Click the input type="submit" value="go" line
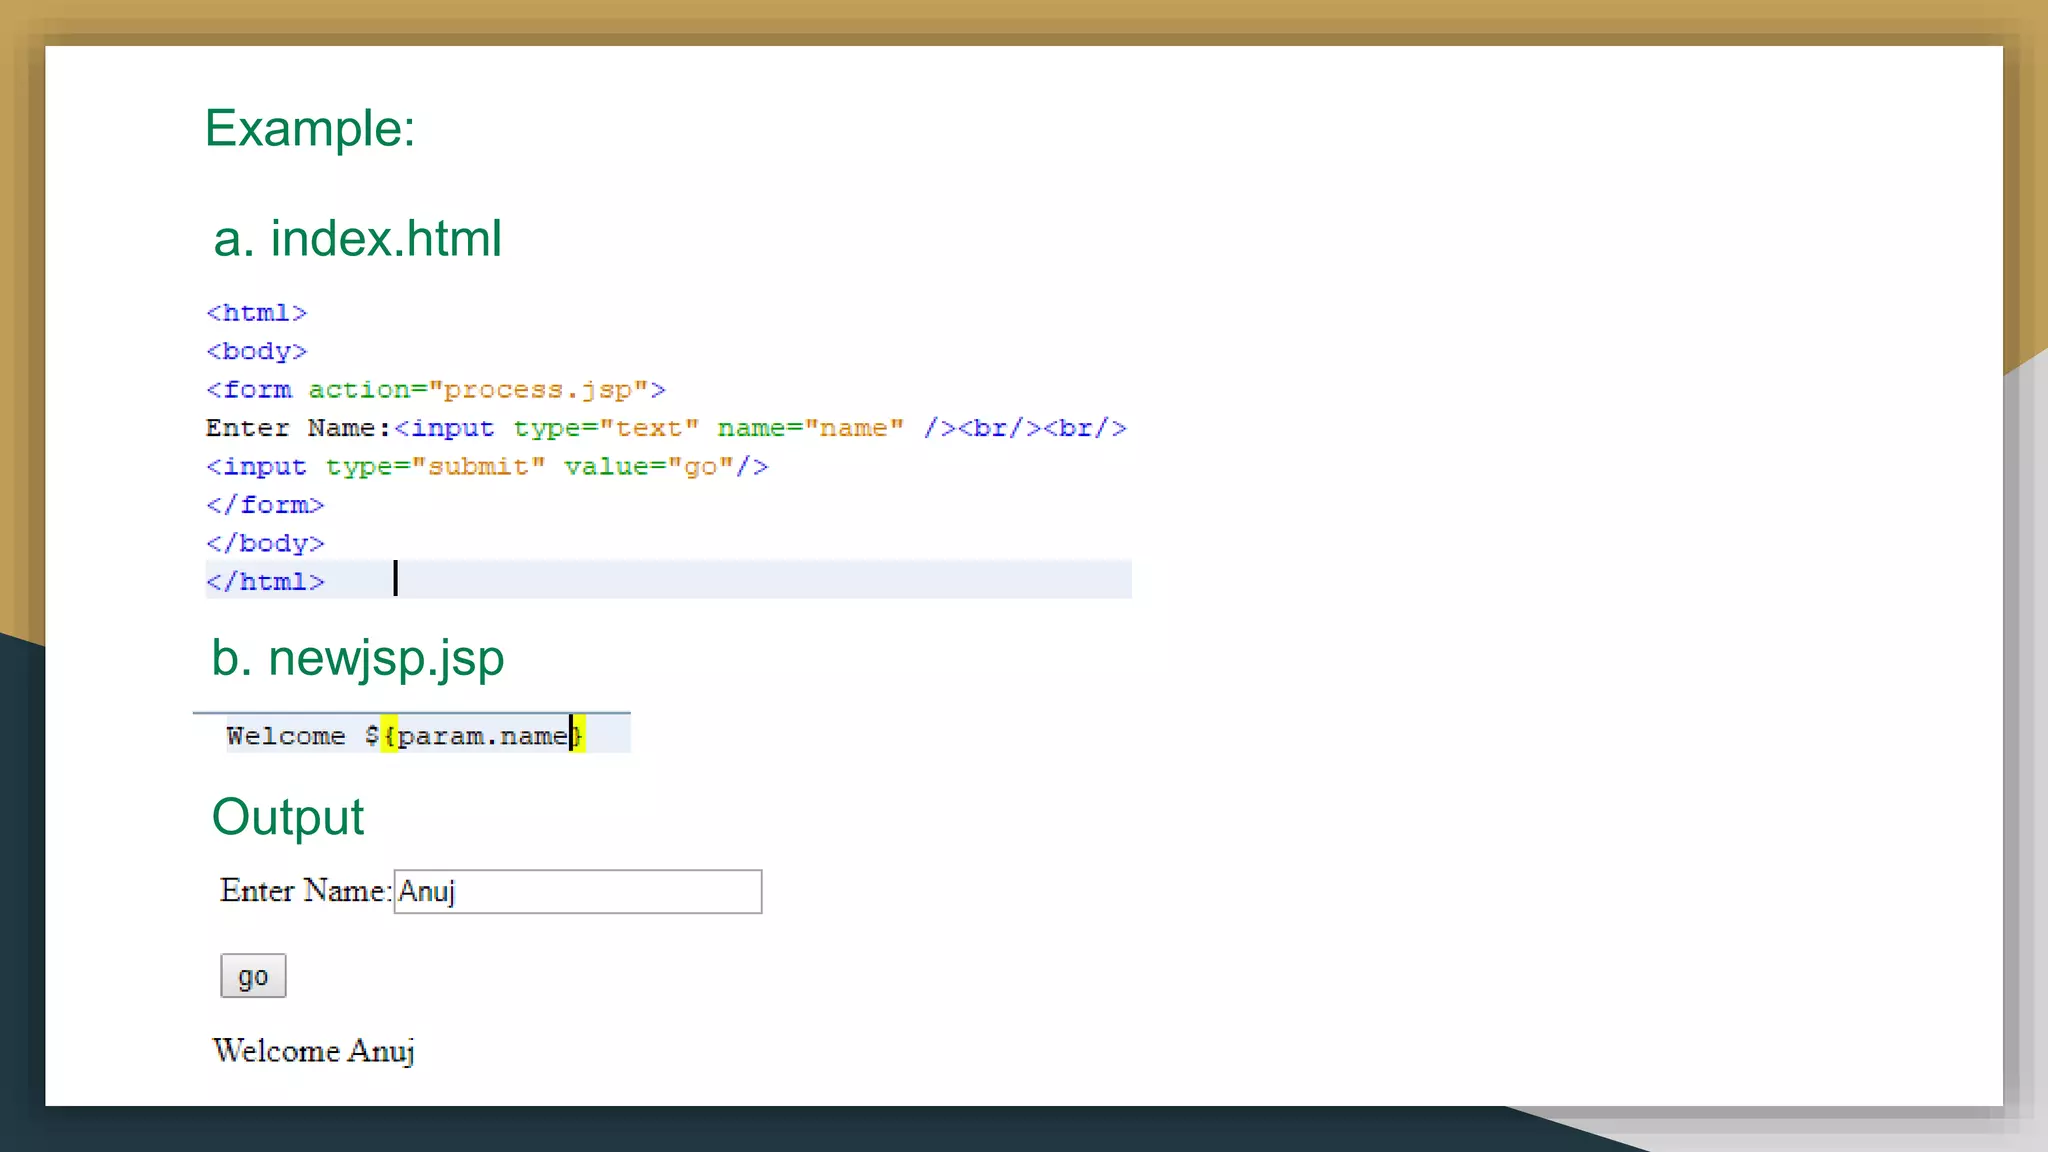 (487, 466)
